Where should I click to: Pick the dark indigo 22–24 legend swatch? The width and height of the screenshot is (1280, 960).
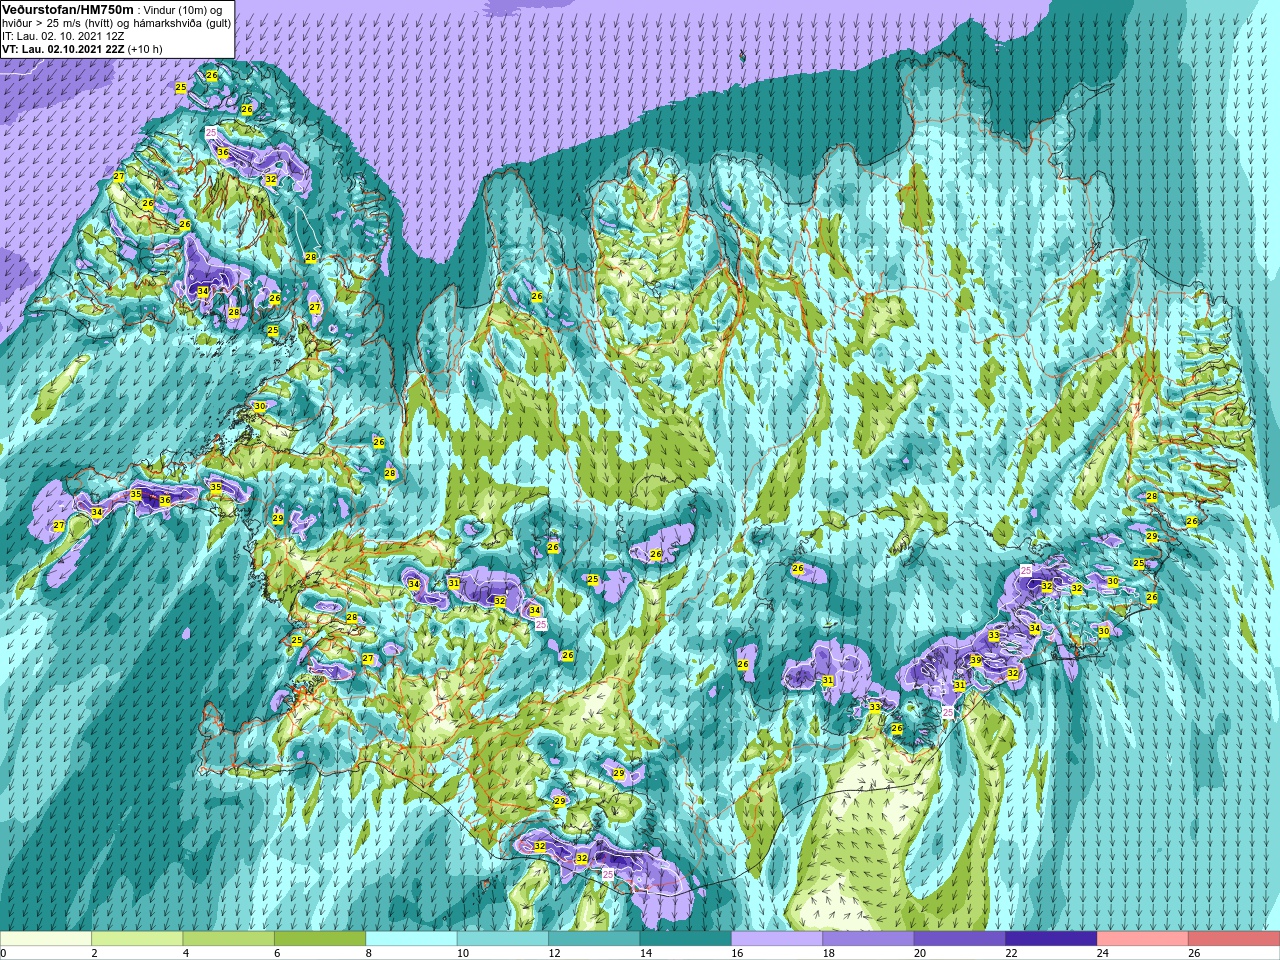click(1051, 939)
